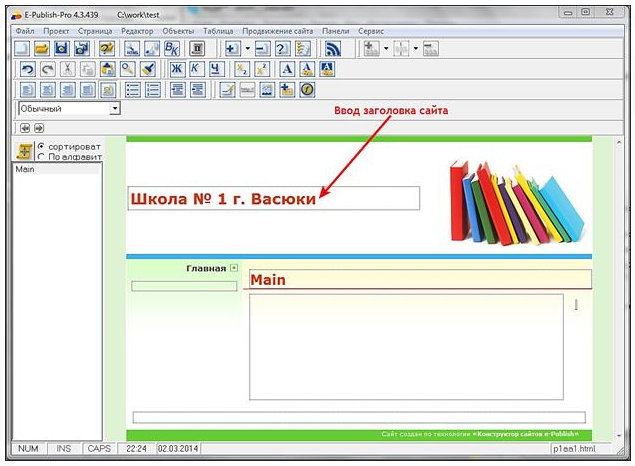Open the Панели menu
The width and height of the screenshot is (635, 466).
(335, 31)
